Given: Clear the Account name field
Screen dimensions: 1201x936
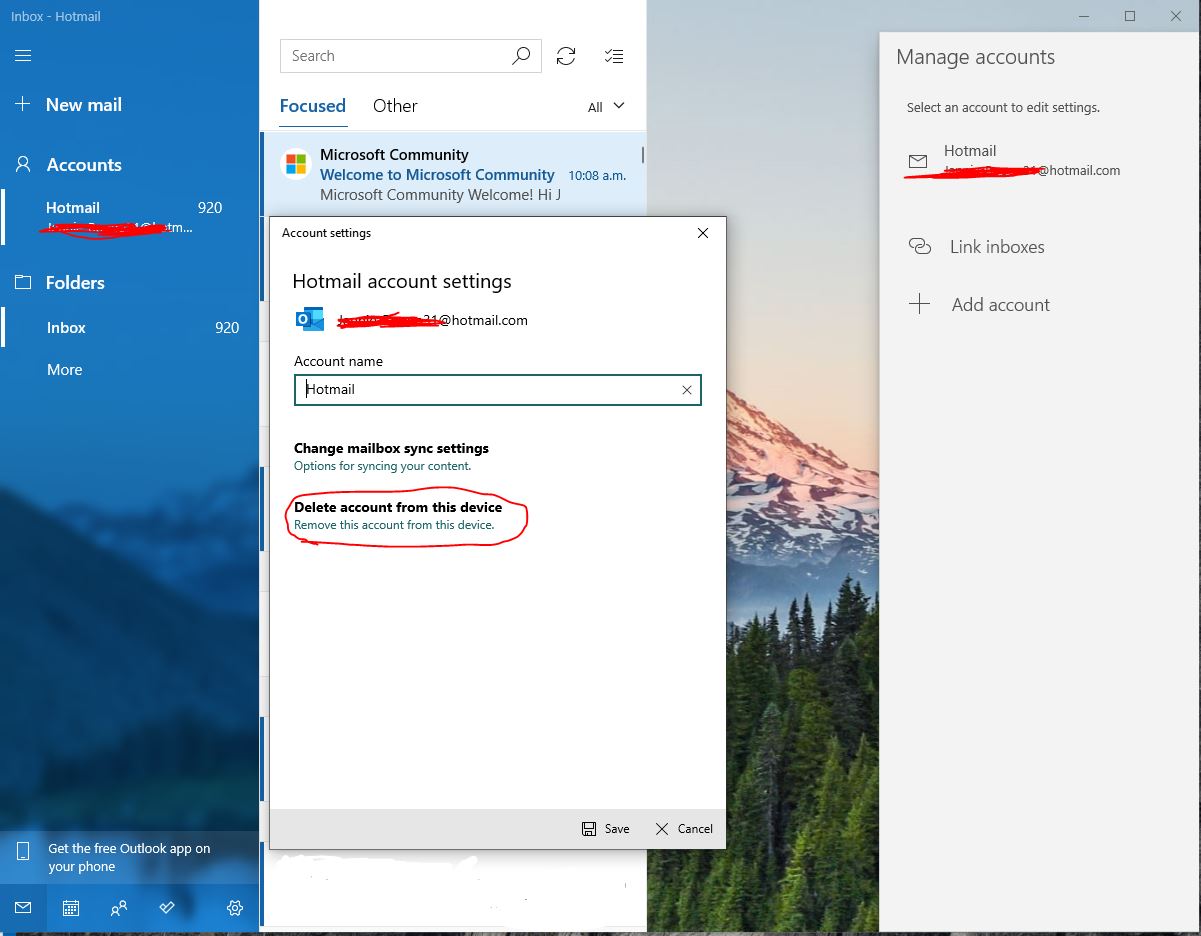Looking at the screenshot, I should tap(687, 390).
